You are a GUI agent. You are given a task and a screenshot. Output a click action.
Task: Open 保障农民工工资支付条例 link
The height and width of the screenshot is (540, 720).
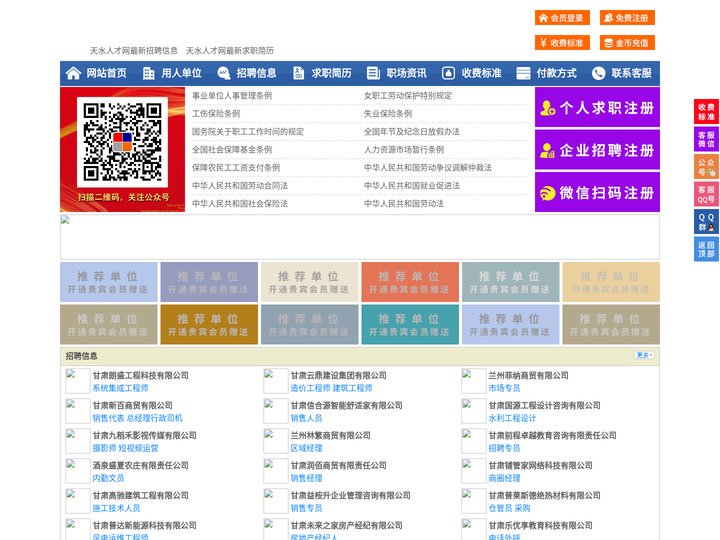coord(236,168)
